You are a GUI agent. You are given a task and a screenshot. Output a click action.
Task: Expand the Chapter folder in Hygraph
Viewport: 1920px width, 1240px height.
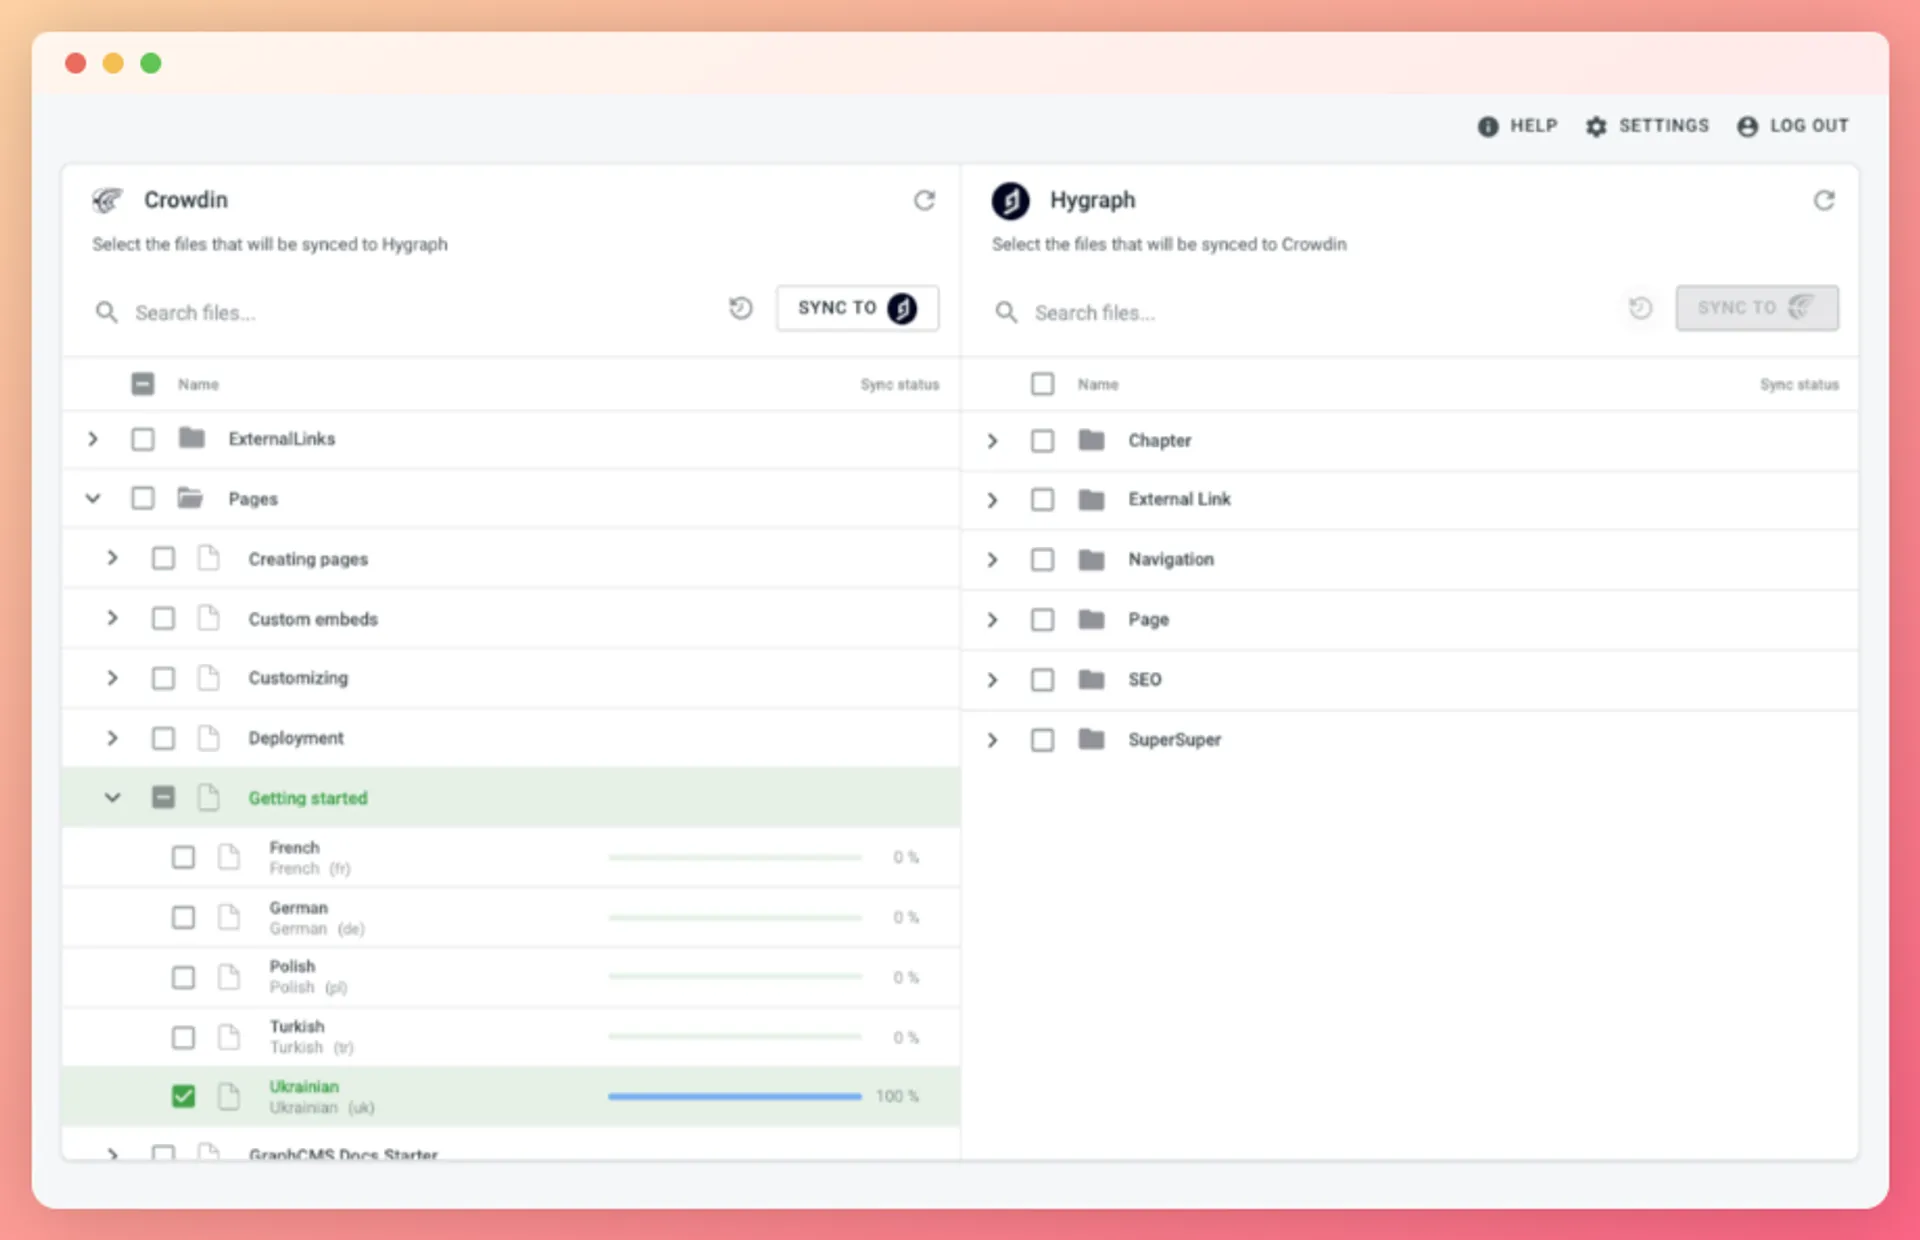pyautogui.click(x=992, y=440)
